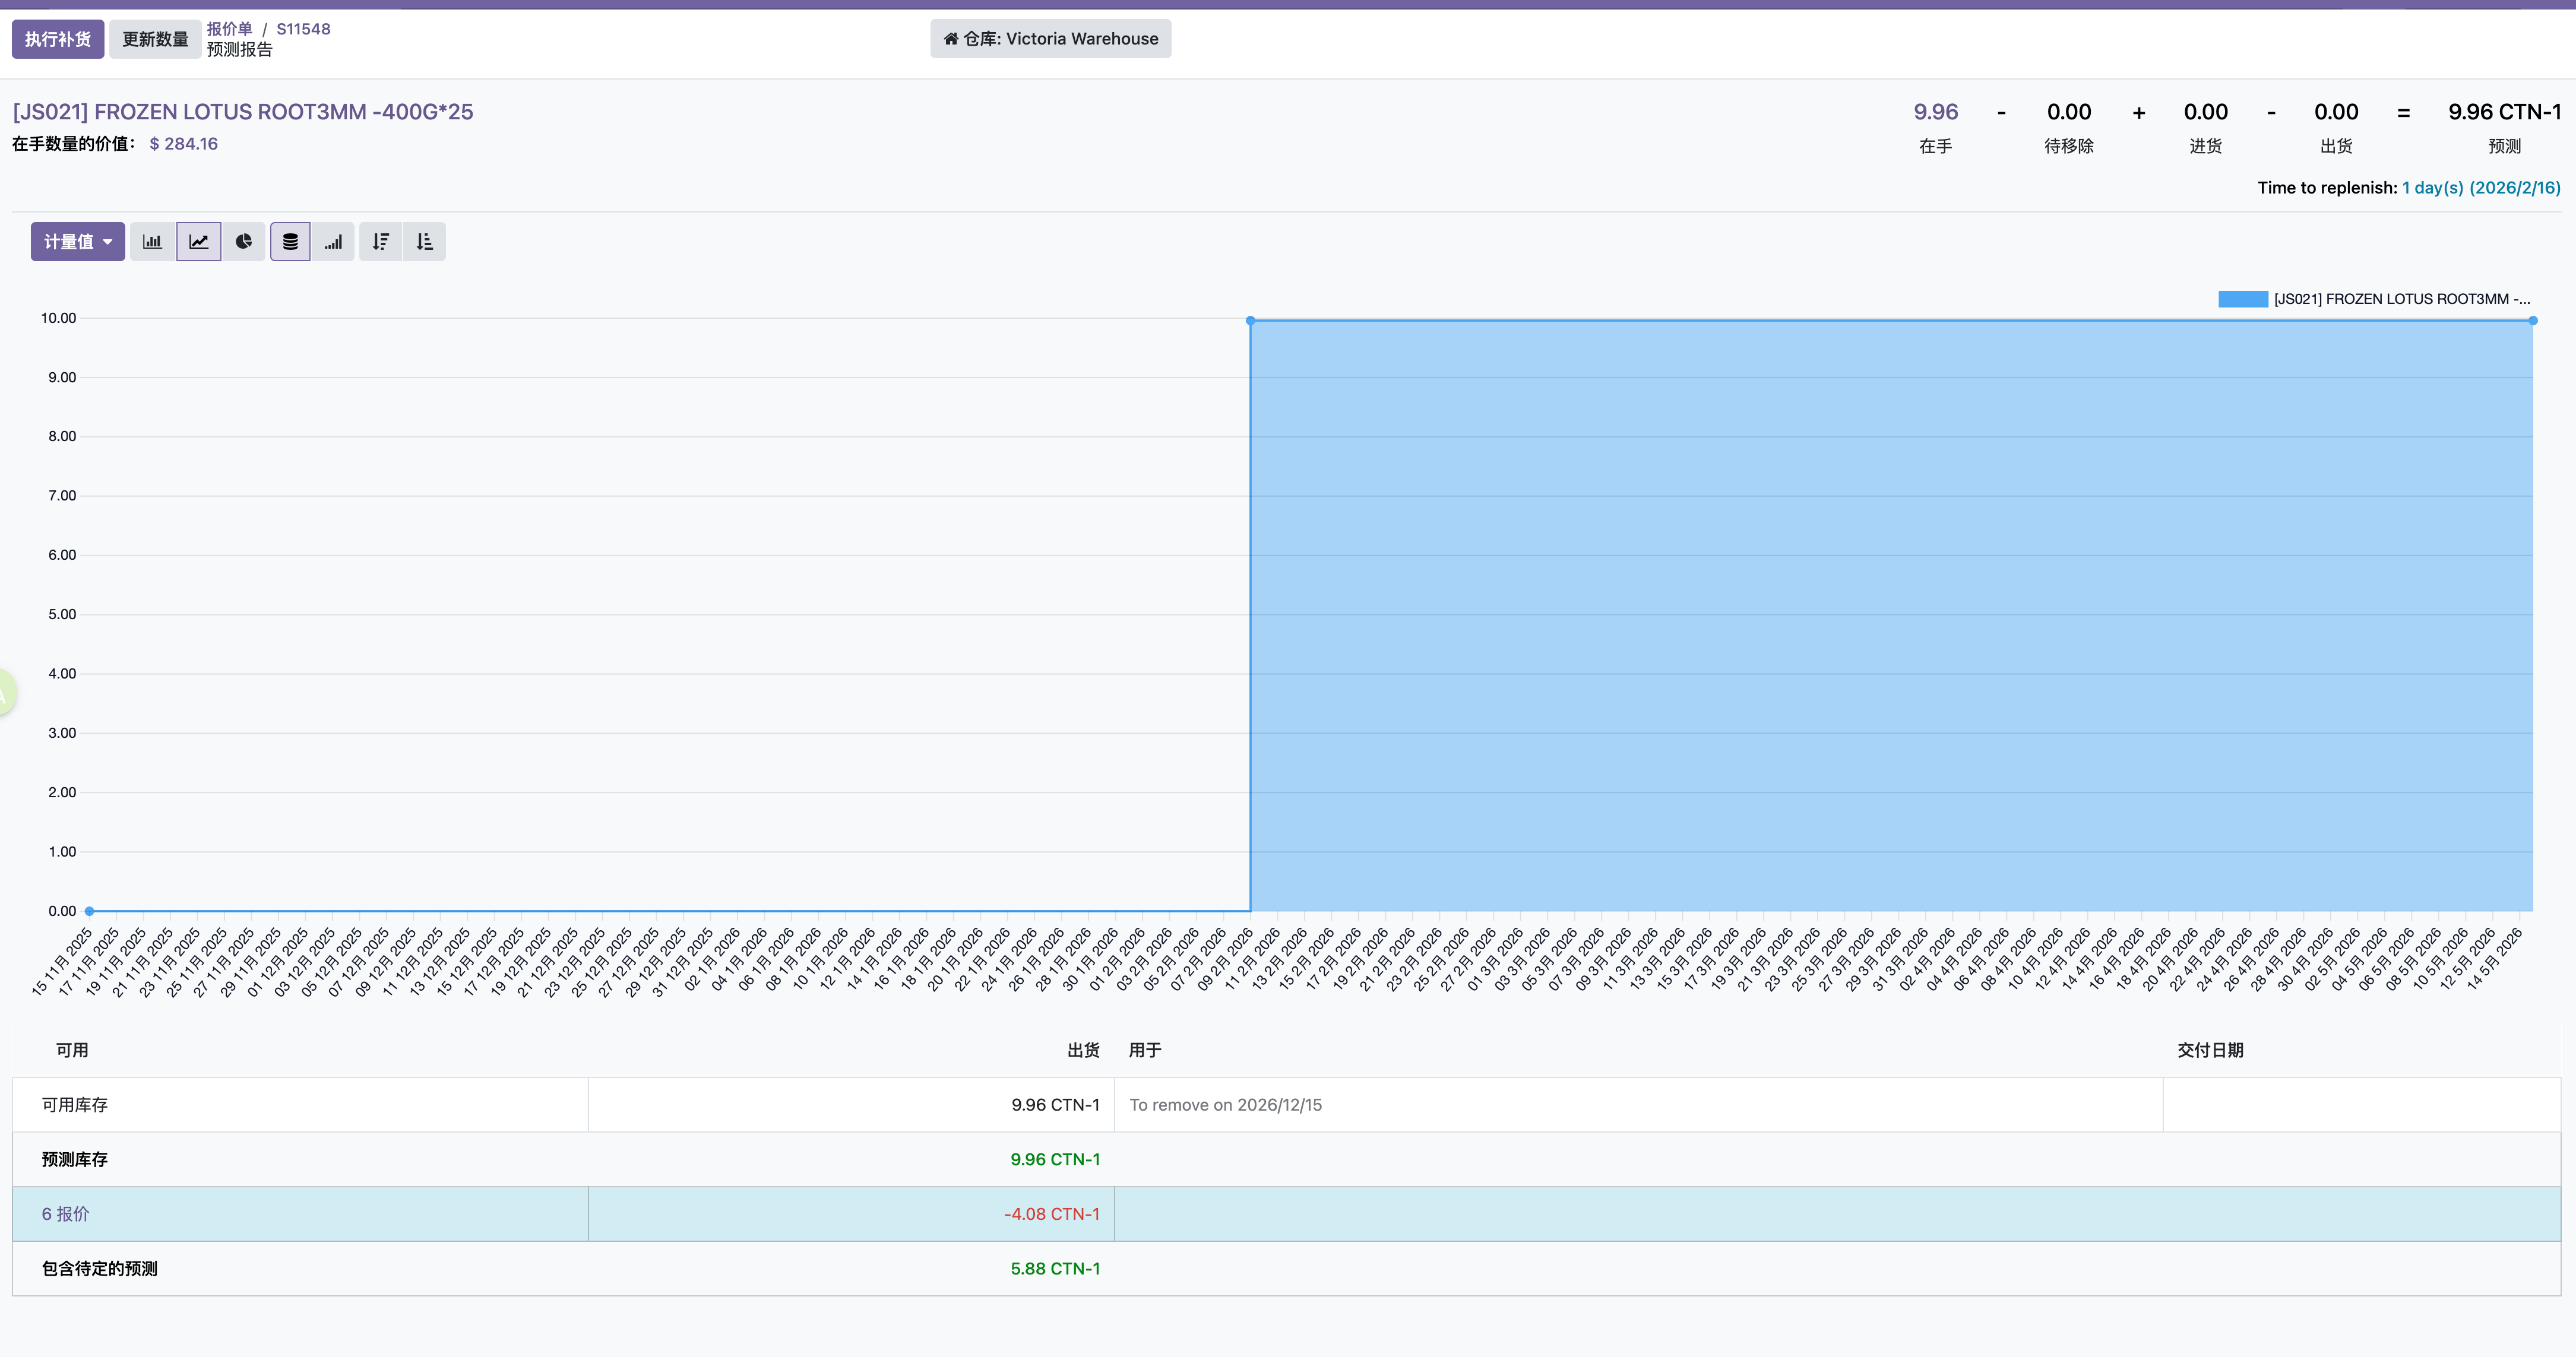Click the 0.00 出货 value in the summary
The height and width of the screenshot is (1357, 2576).
pos(2336,112)
